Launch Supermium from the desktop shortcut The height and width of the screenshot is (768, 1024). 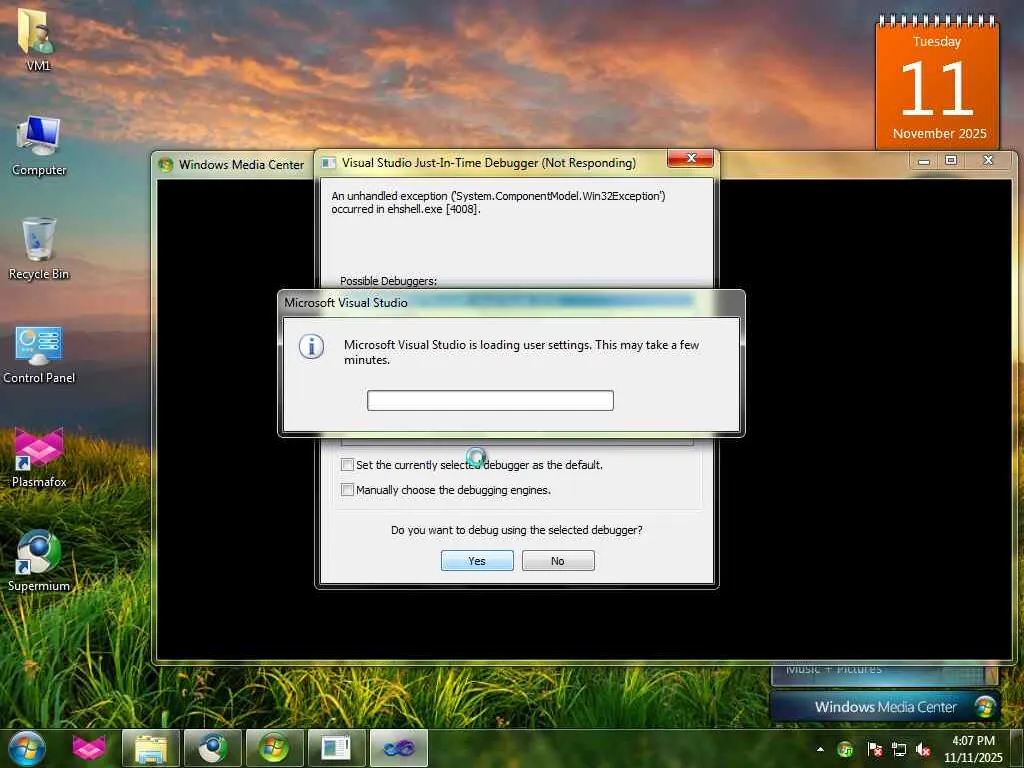pyautogui.click(x=39, y=562)
